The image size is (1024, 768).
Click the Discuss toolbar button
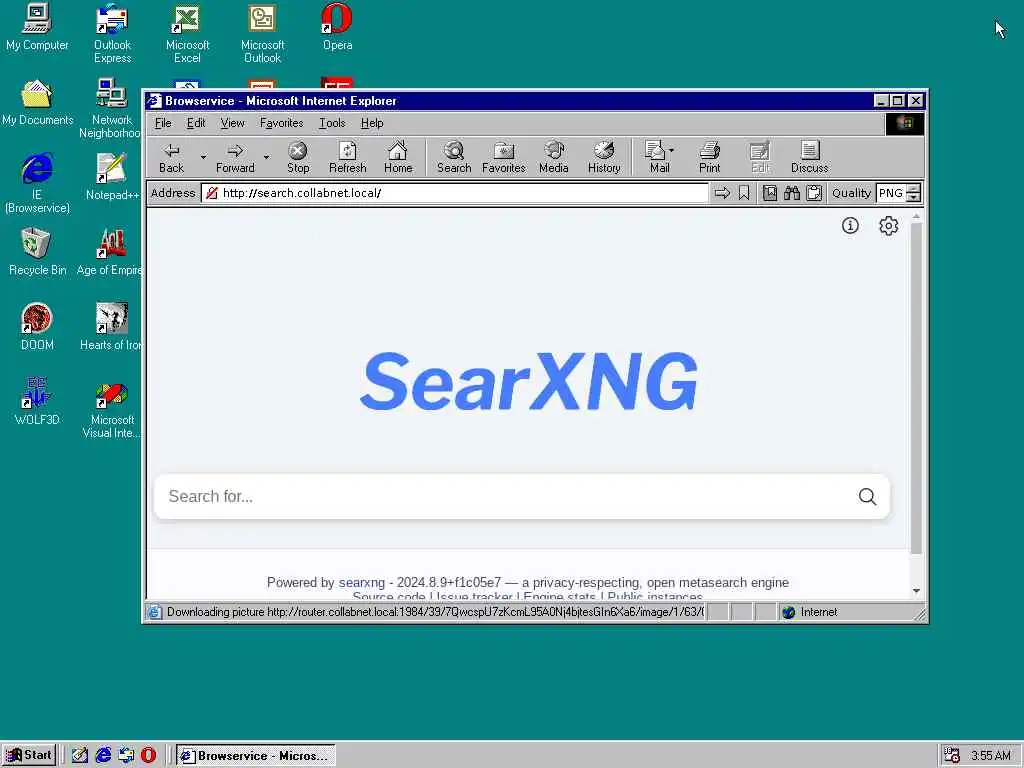click(x=809, y=158)
